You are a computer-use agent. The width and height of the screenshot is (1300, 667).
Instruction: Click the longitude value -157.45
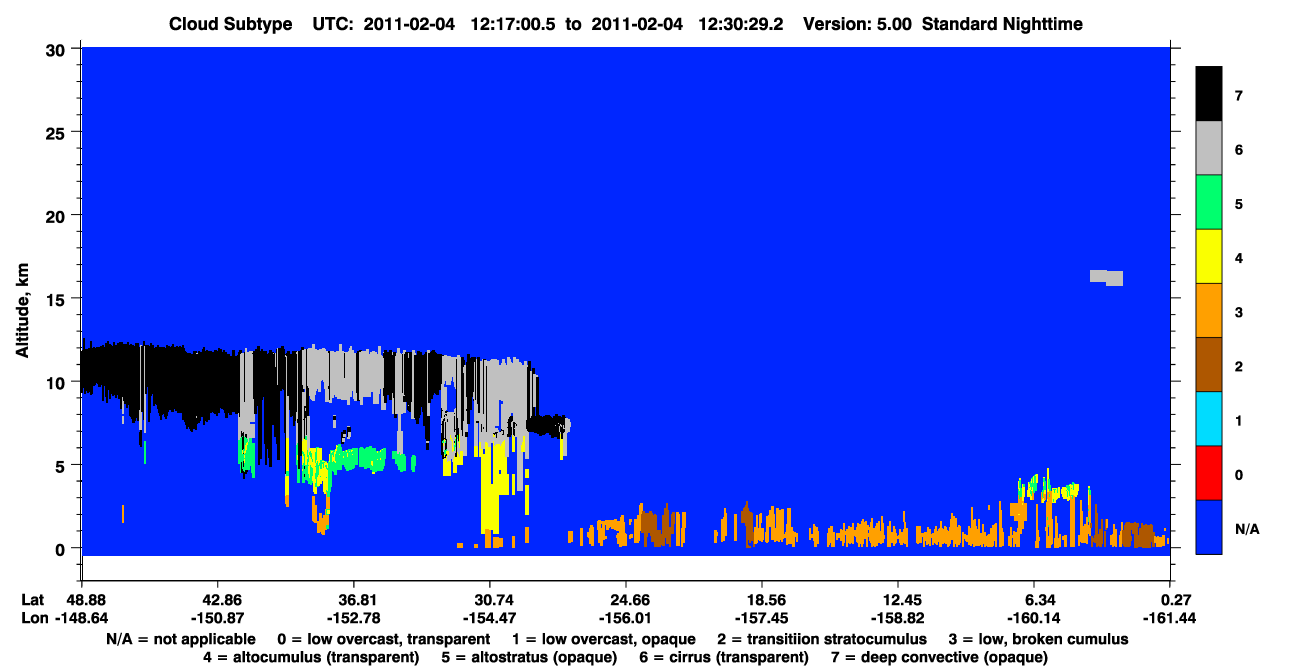(x=762, y=618)
